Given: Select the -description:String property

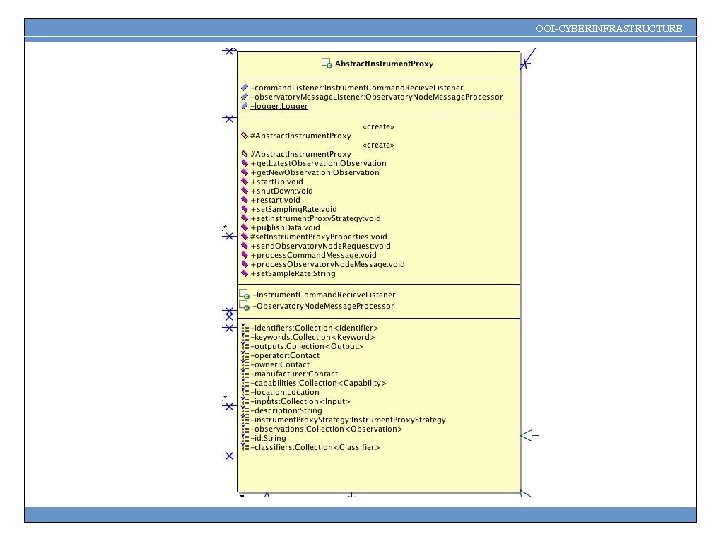Looking at the screenshot, I should (287, 411).
